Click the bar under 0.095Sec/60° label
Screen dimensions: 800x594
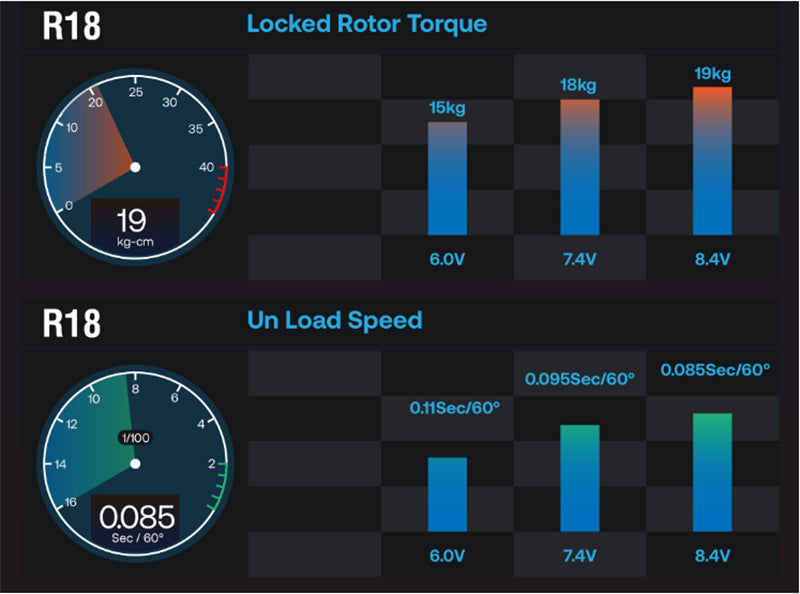[580, 478]
